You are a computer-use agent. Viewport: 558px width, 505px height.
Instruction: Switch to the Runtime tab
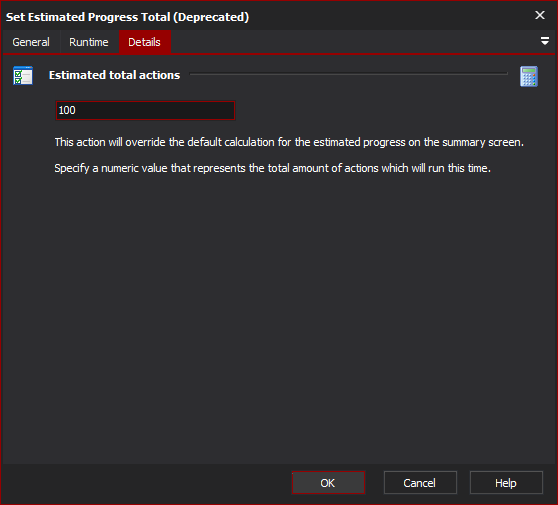89,42
